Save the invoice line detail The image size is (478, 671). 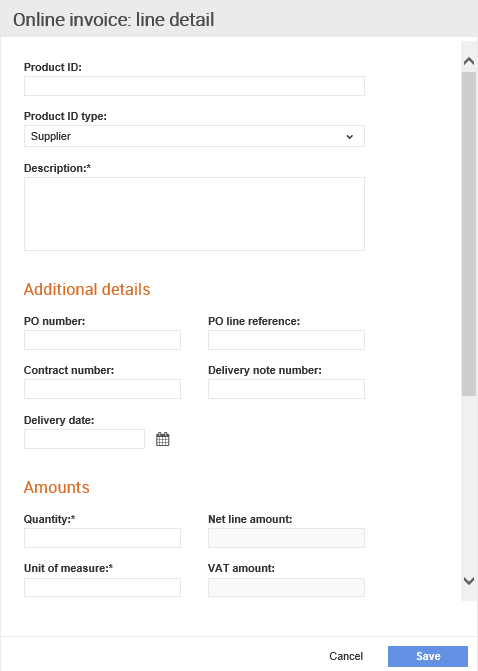click(428, 656)
